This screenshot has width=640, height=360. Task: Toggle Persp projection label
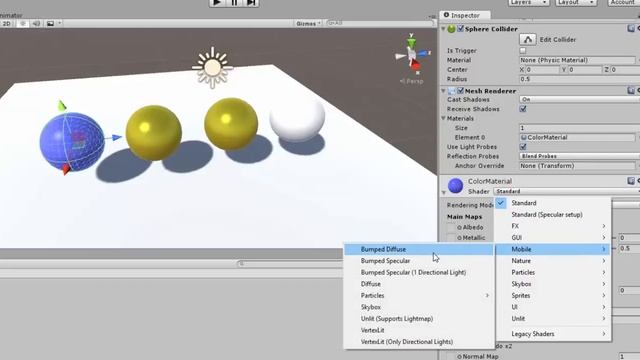click(411, 81)
